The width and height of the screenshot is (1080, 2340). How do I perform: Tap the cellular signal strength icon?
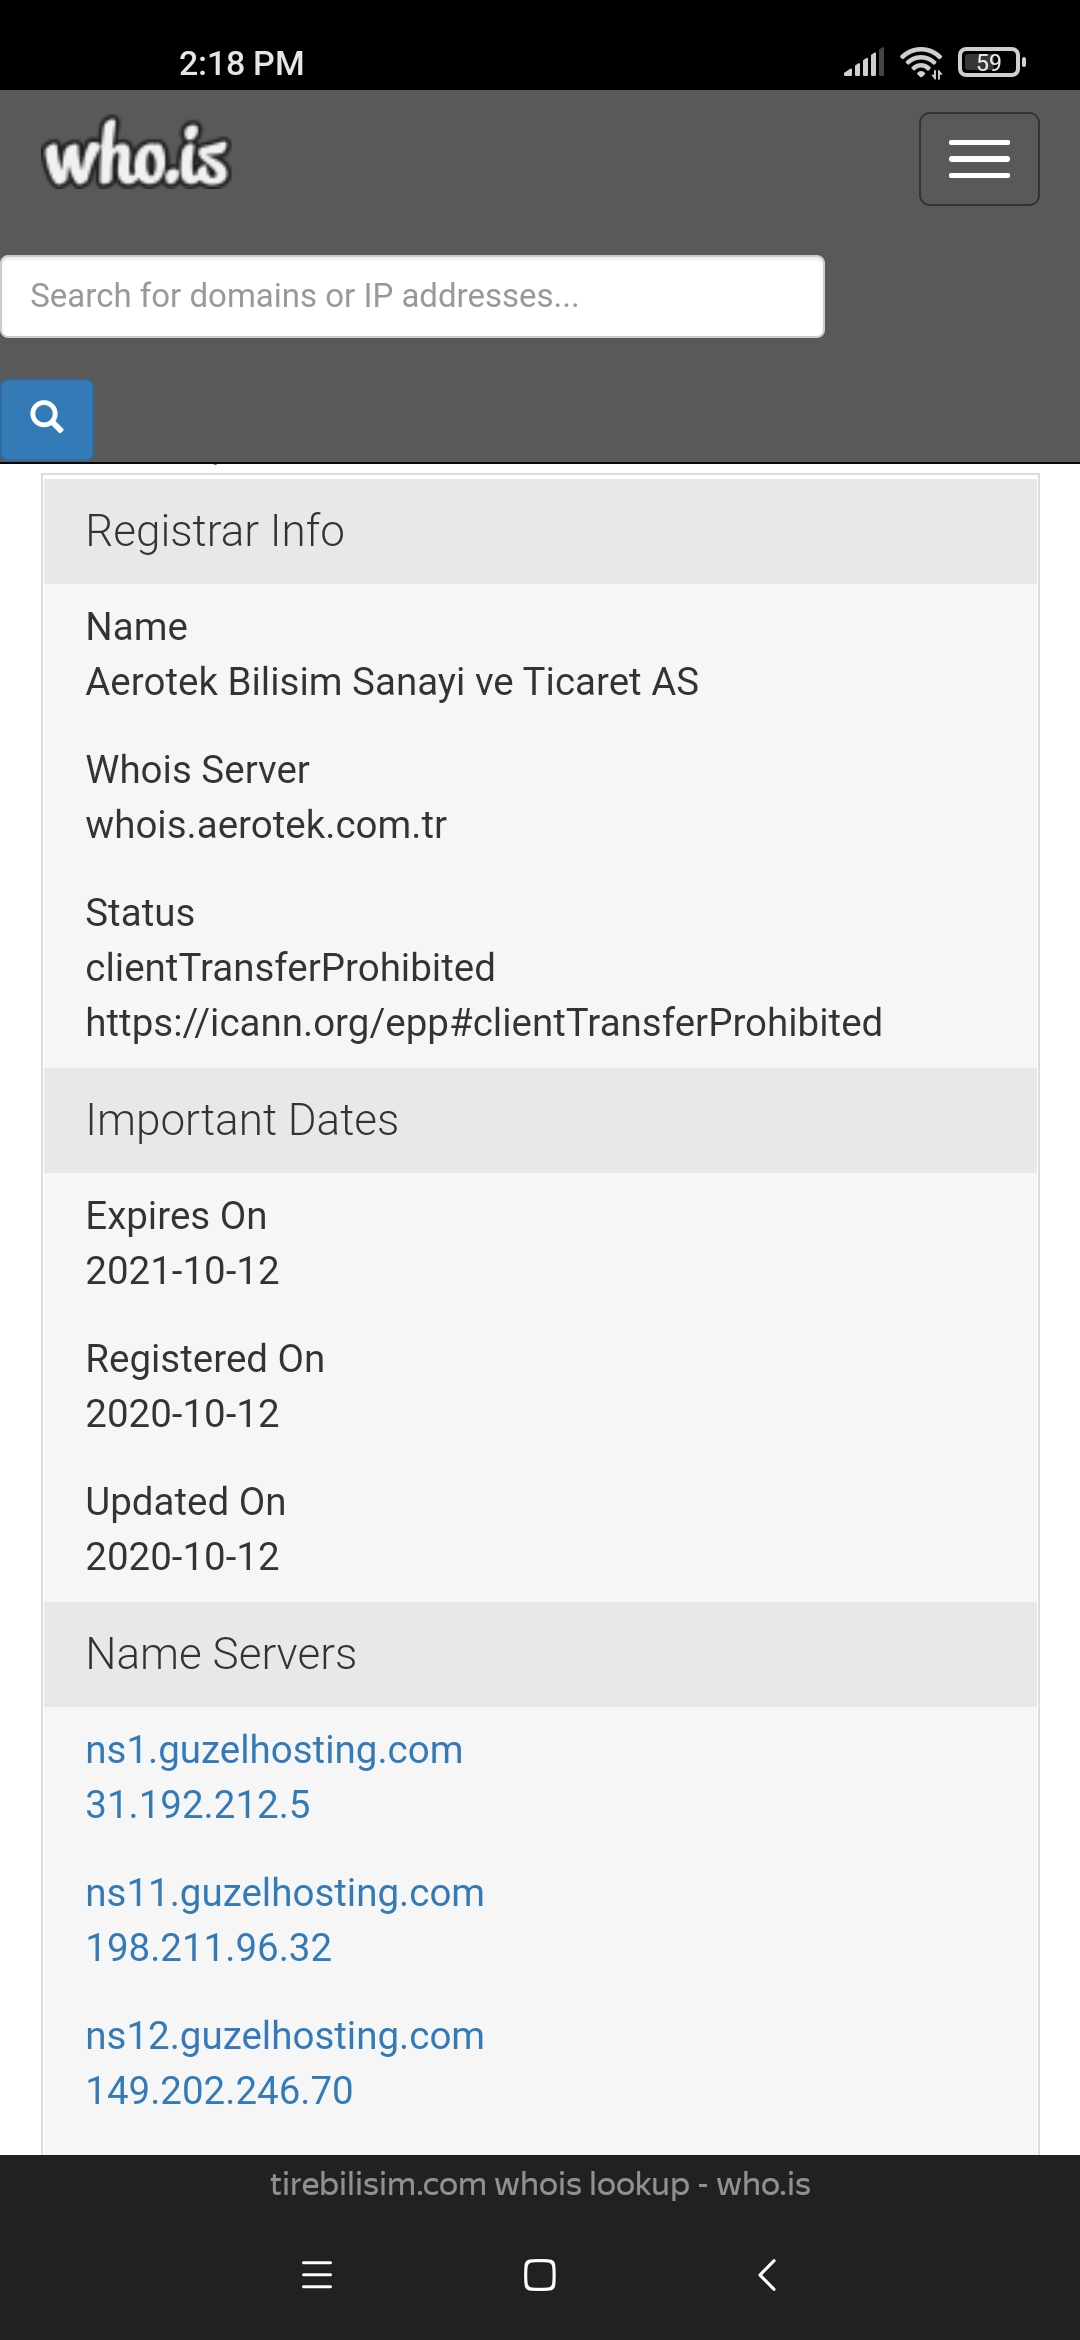click(864, 62)
